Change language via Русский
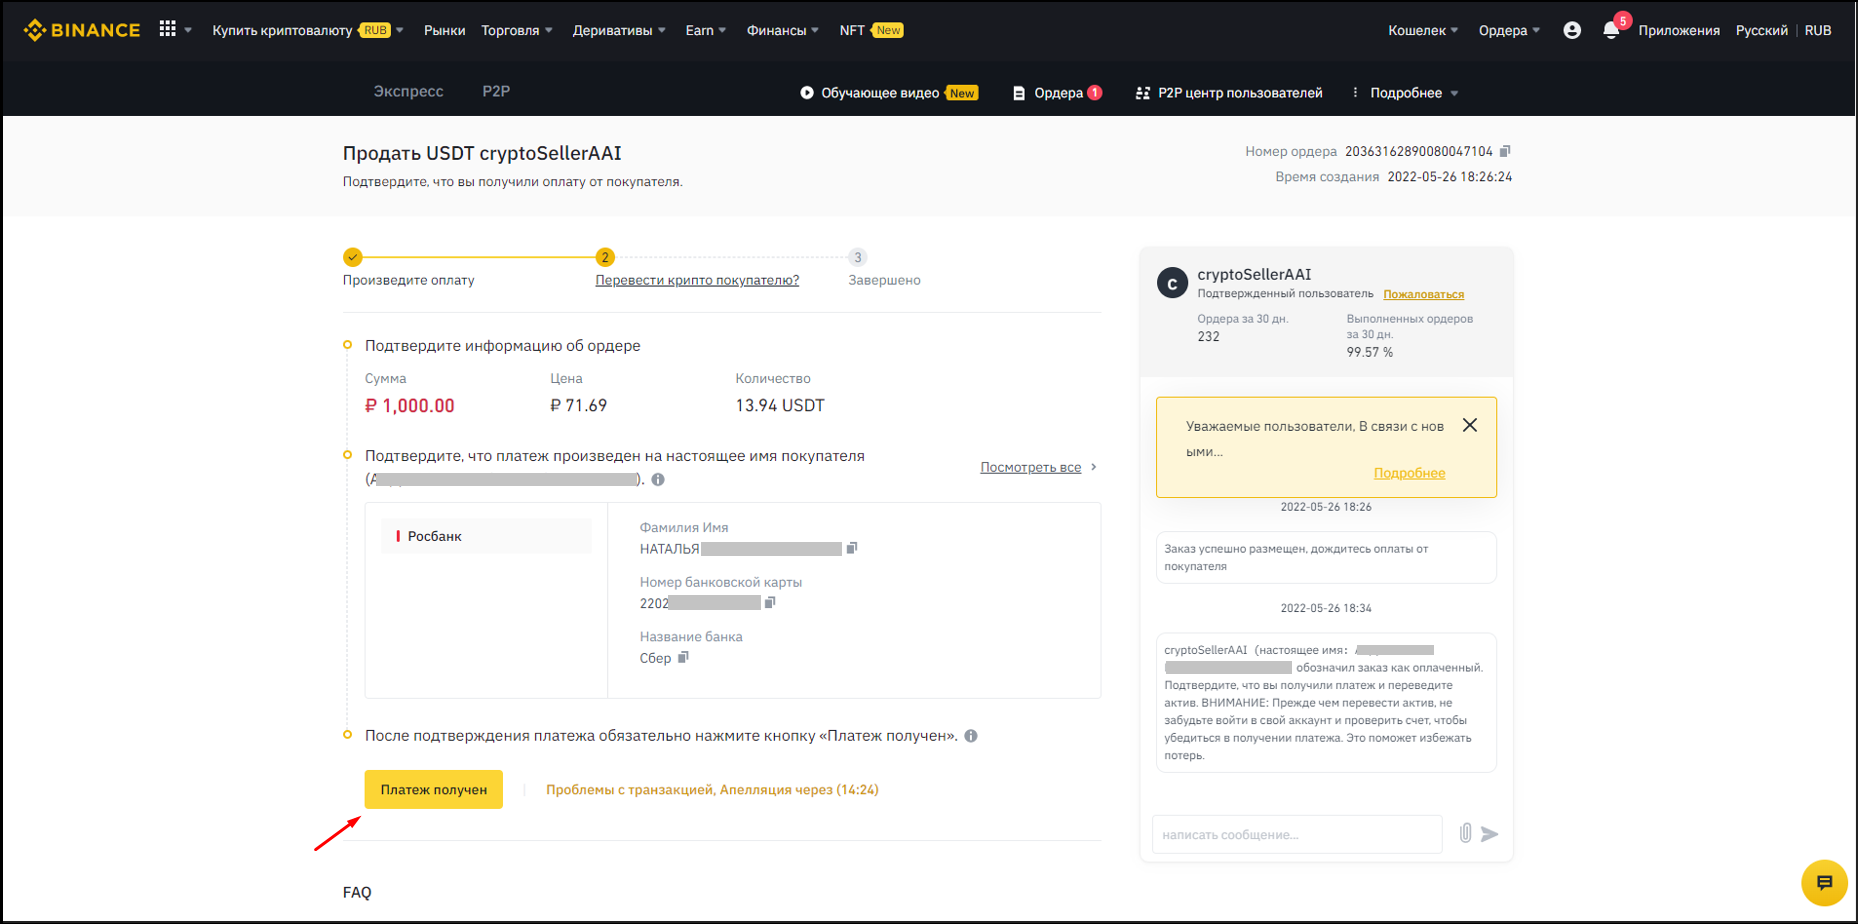 coord(1762,30)
